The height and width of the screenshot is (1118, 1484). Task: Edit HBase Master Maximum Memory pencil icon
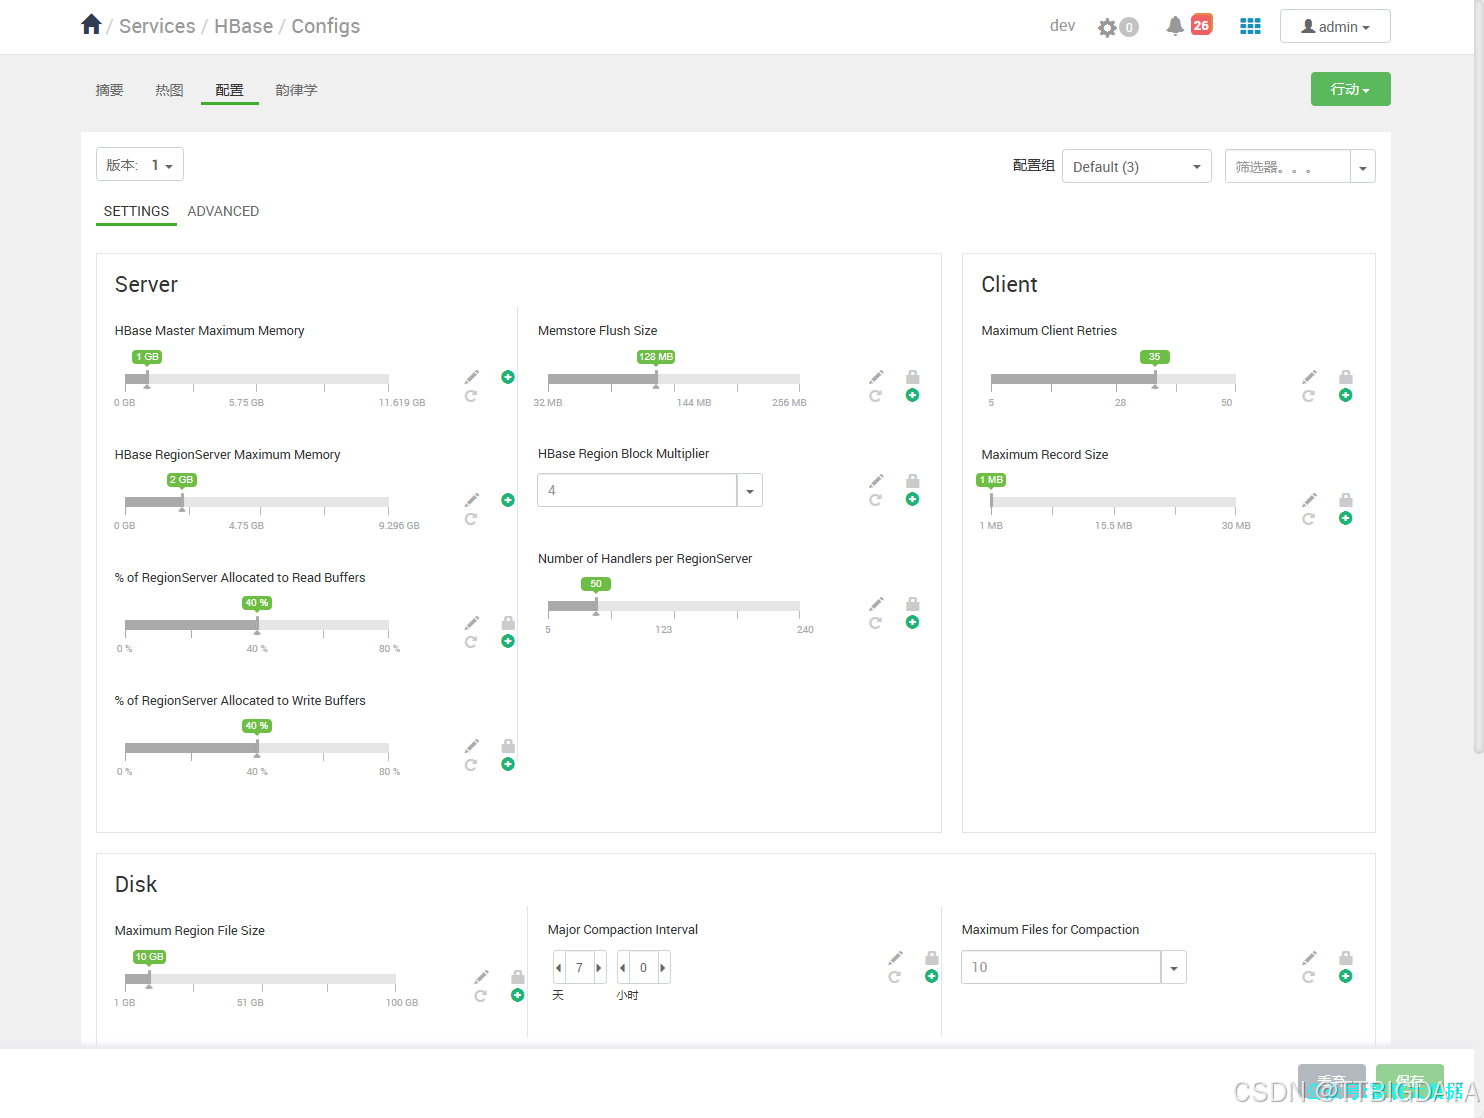point(472,377)
